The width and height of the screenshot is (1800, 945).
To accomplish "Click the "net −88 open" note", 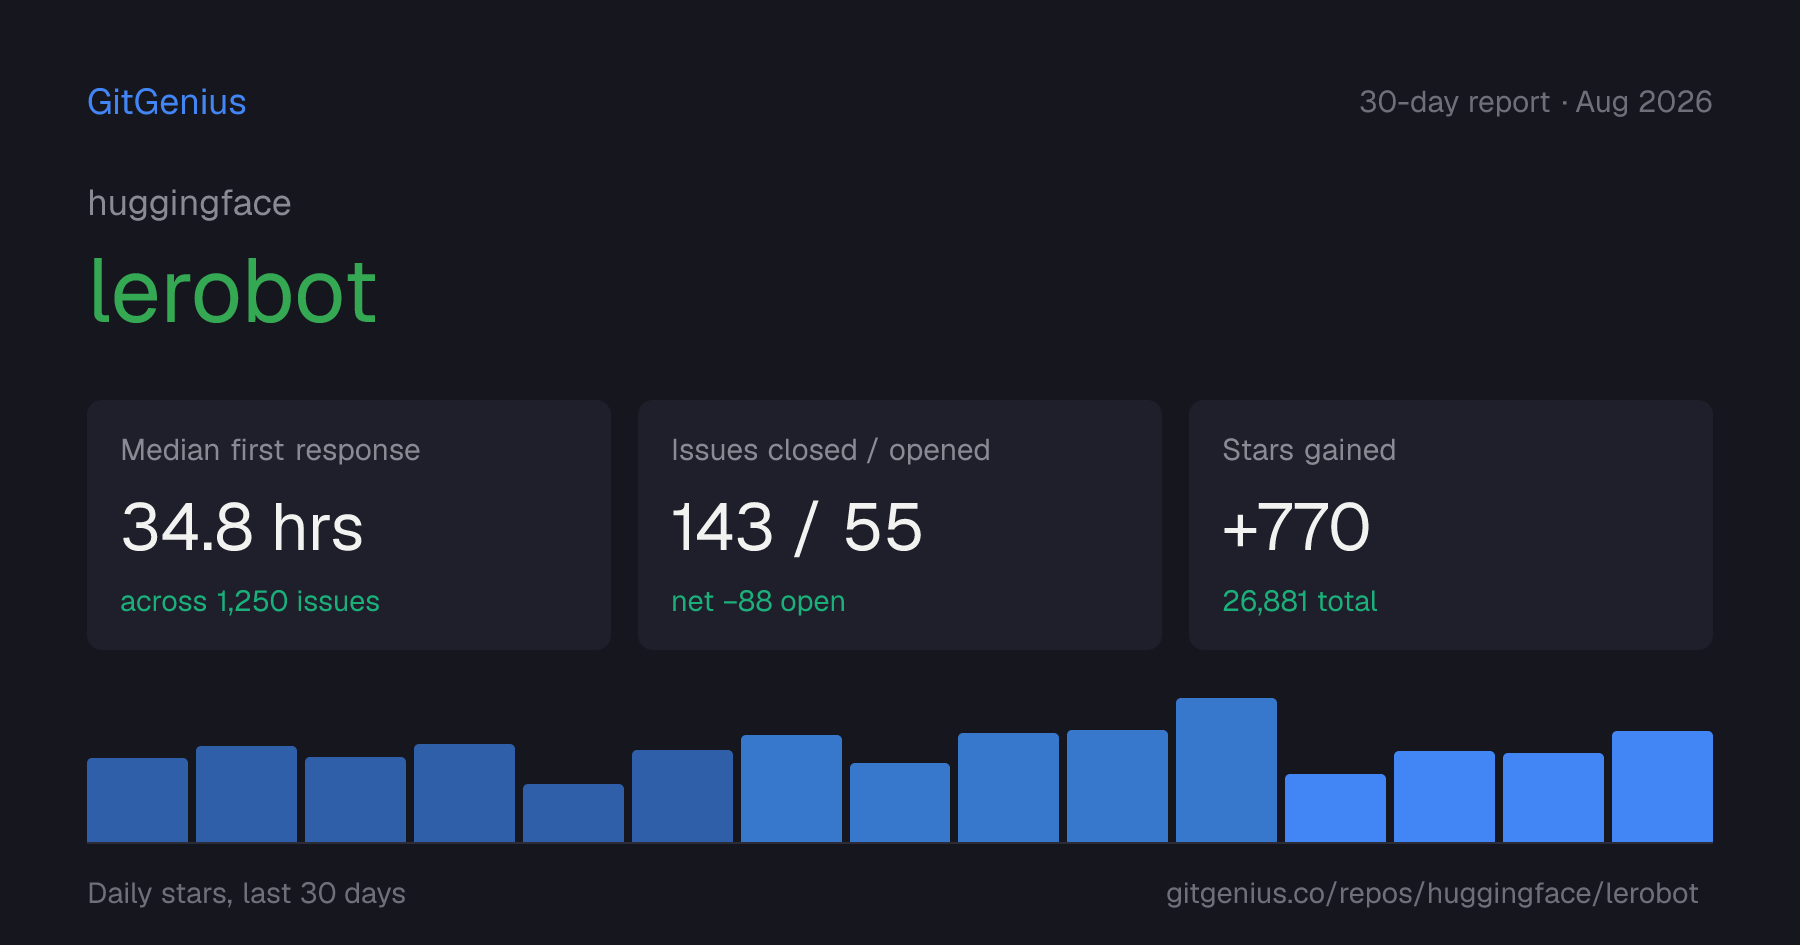I will tap(759, 601).
